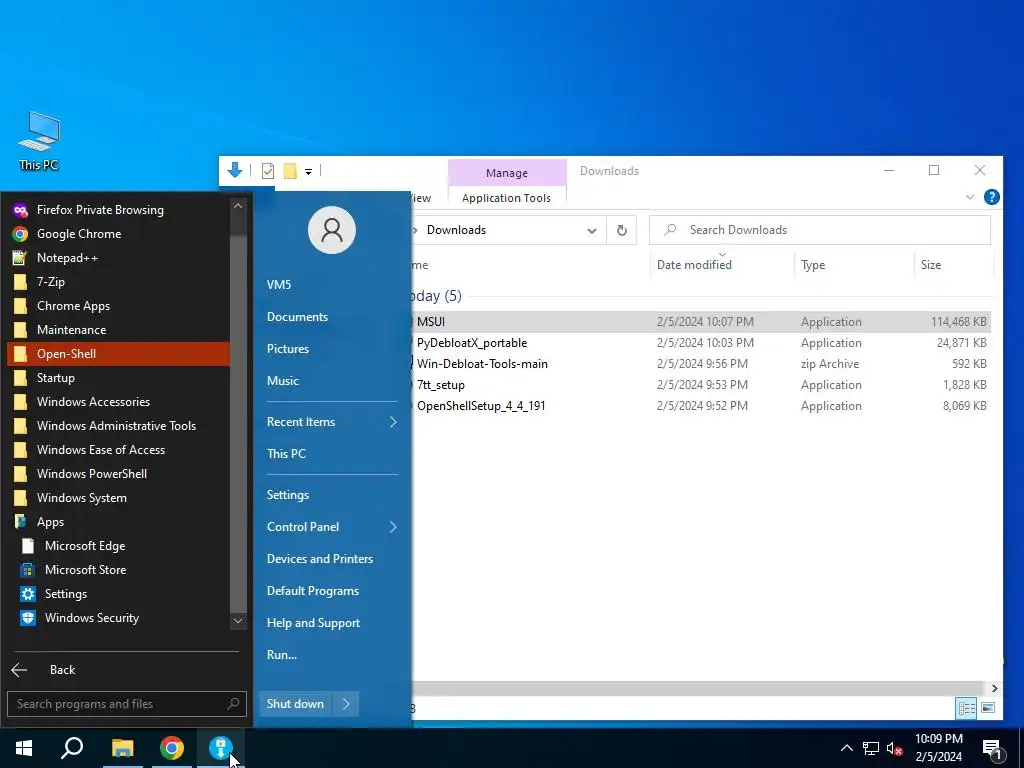The width and height of the screenshot is (1024, 768).
Task: Collapse the Apps group in start menu
Action: click(x=118, y=522)
